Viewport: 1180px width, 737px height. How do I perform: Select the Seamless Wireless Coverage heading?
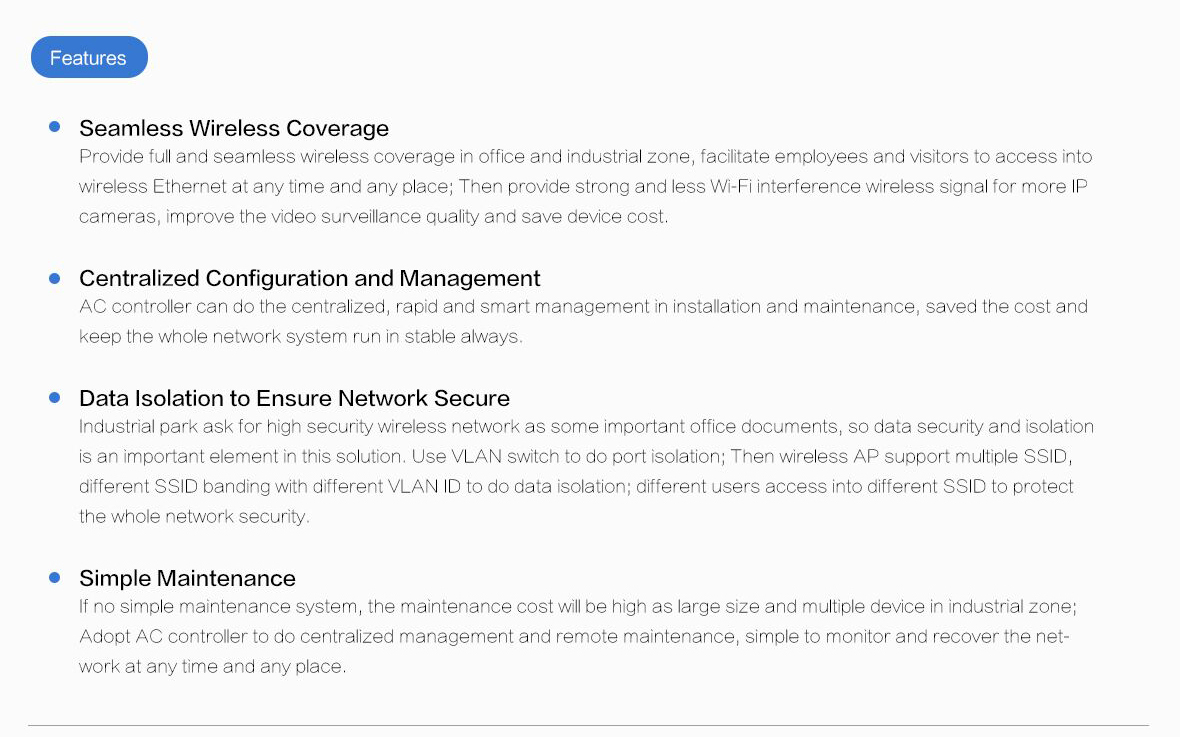pos(234,129)
